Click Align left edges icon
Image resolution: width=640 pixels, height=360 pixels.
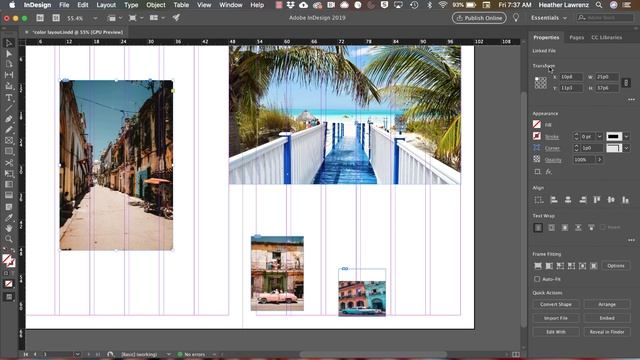[x=554, y=200]
